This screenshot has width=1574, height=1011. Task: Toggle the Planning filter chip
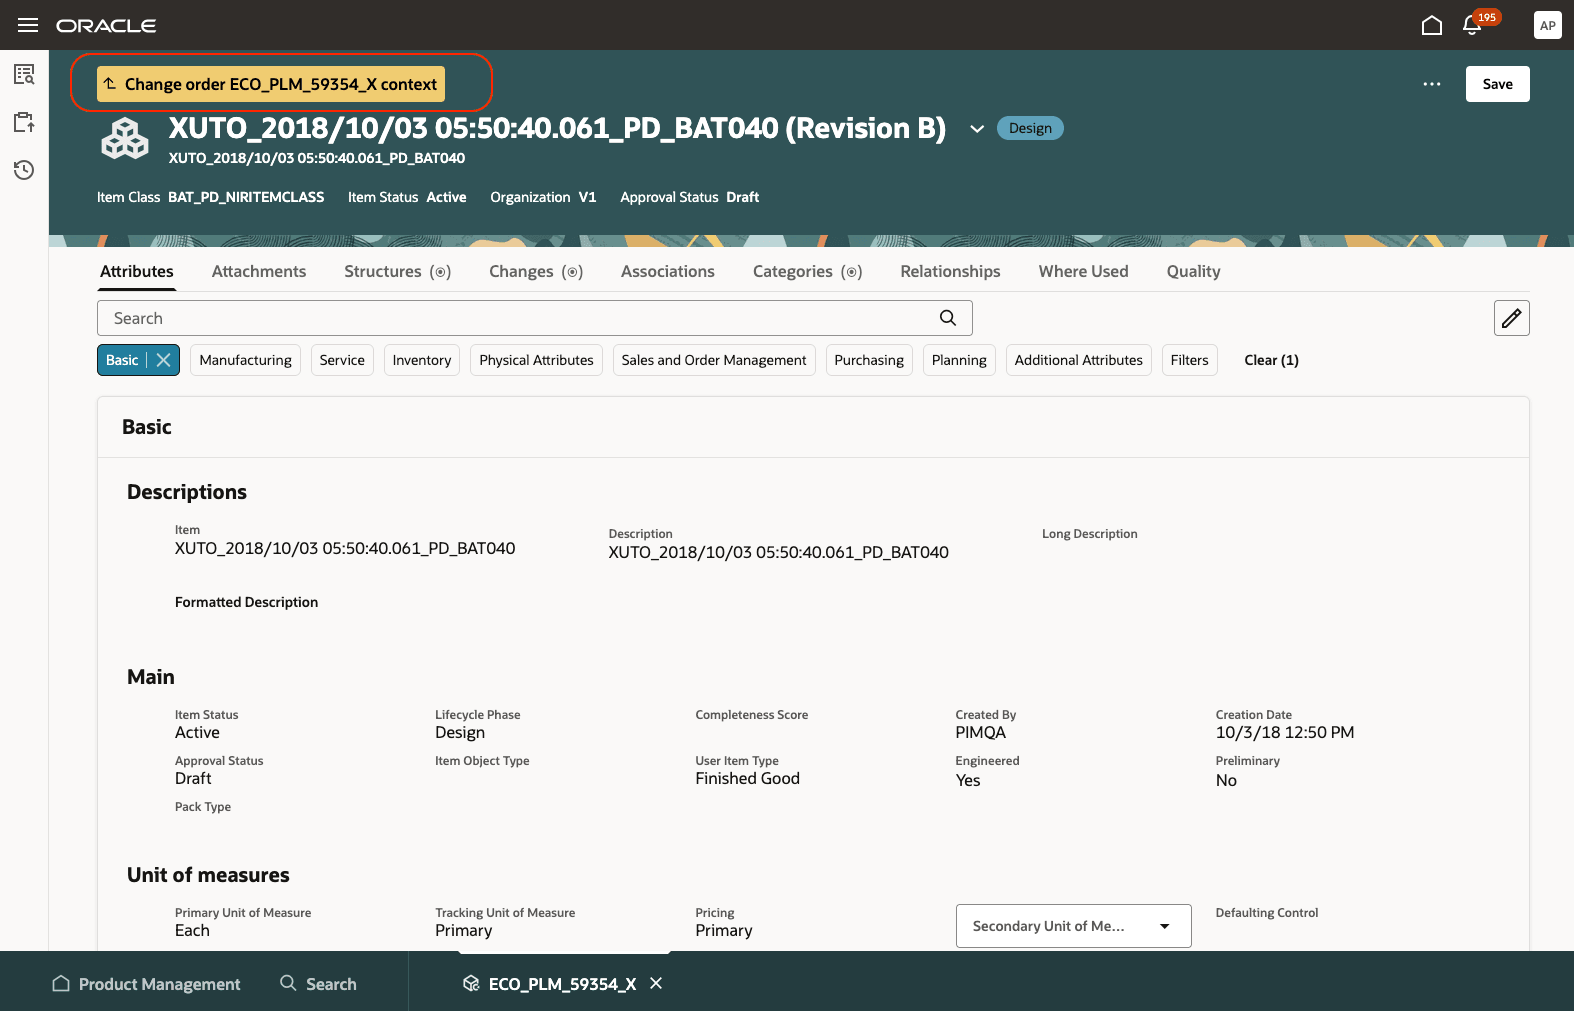pyautogui.click(x=959, y=360)
